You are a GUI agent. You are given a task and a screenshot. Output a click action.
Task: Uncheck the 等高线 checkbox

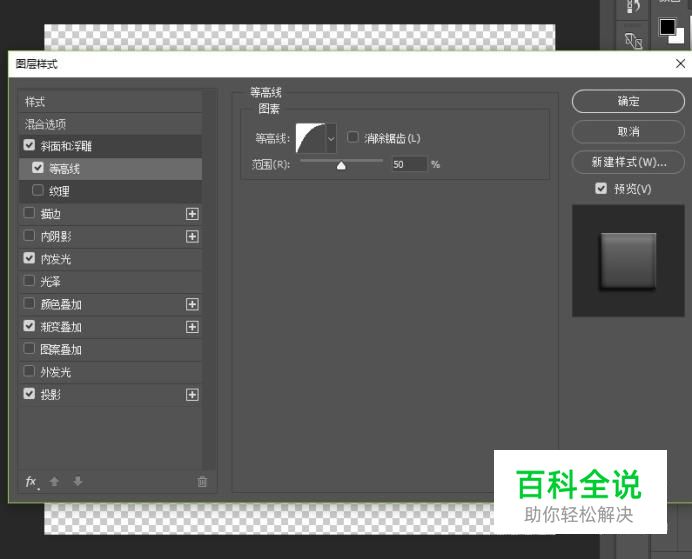[38, 168]
